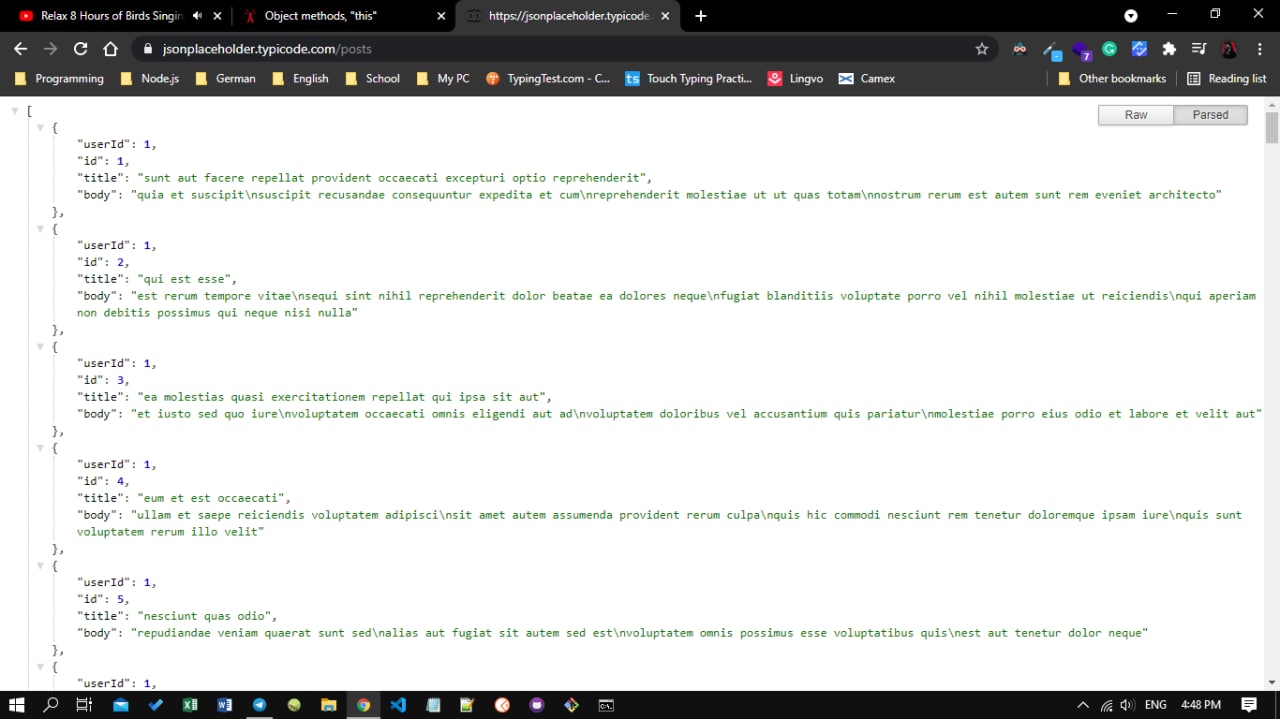Screen dimensions: 1280x719
Task: Open the tab search dropdown arrow
Action: (1131, 16)
